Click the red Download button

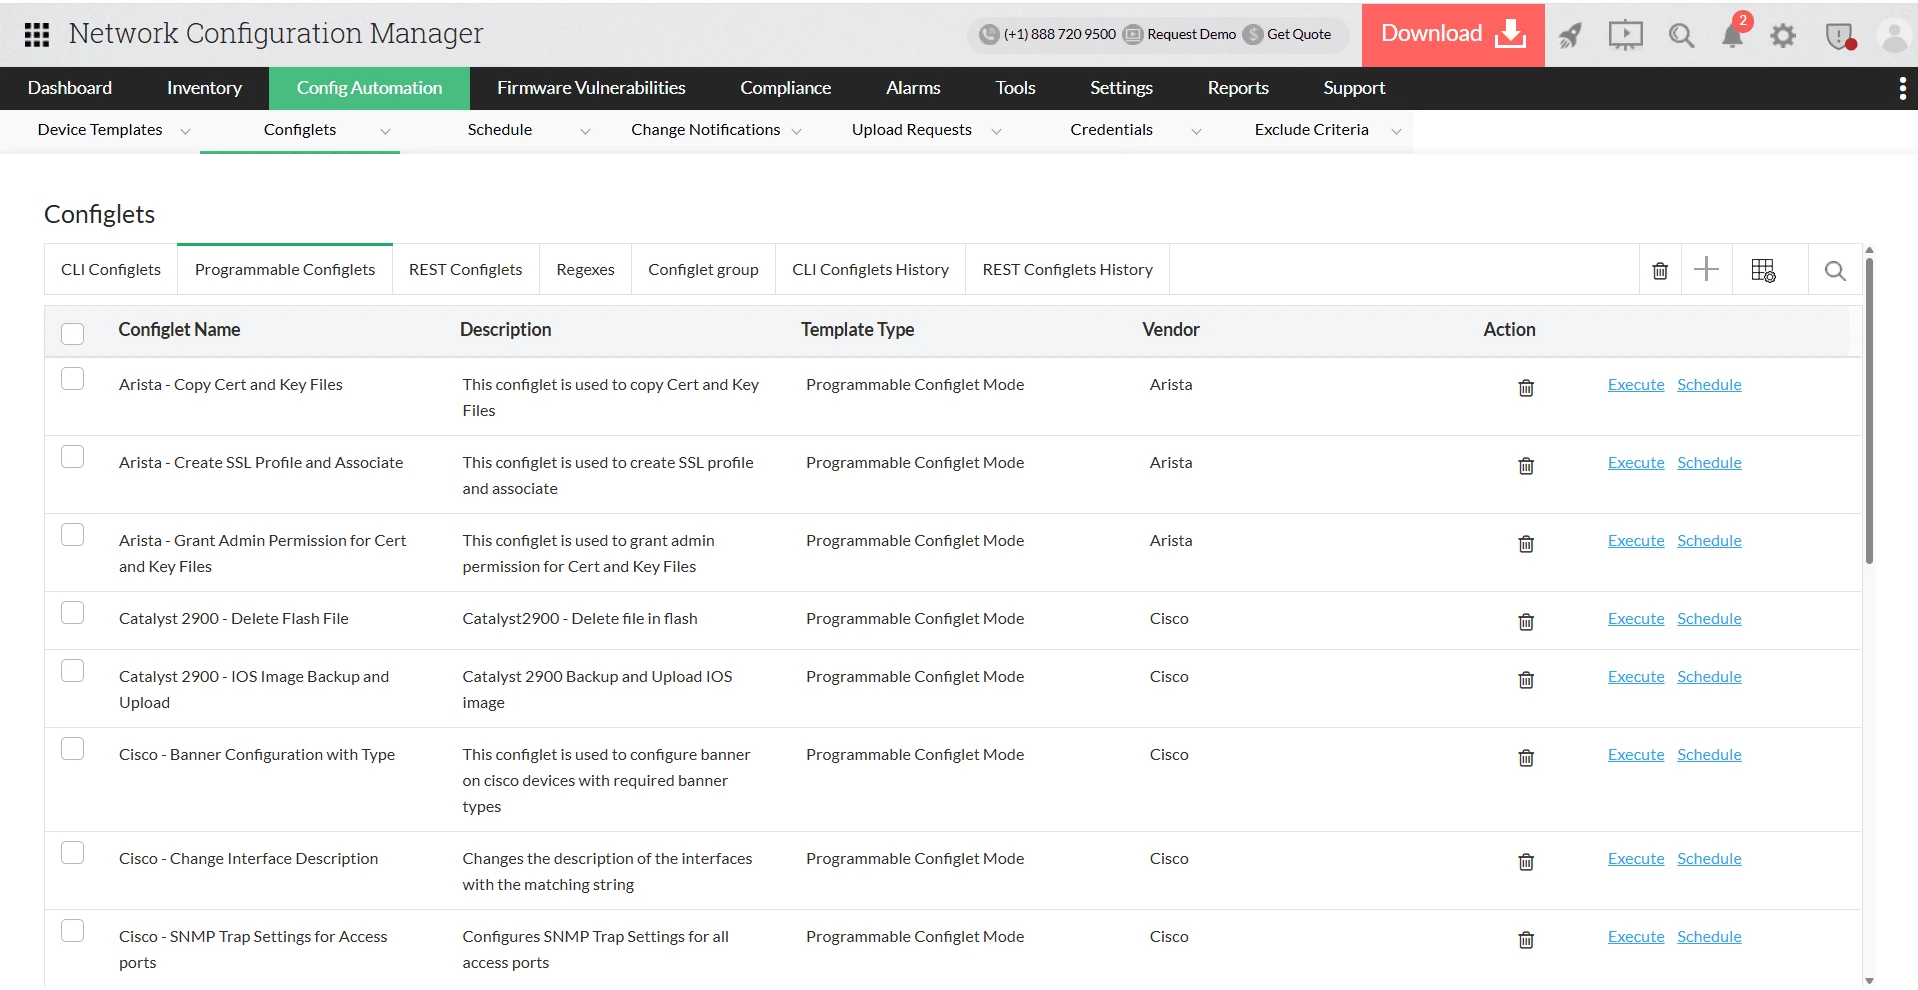pos(1453,34)
